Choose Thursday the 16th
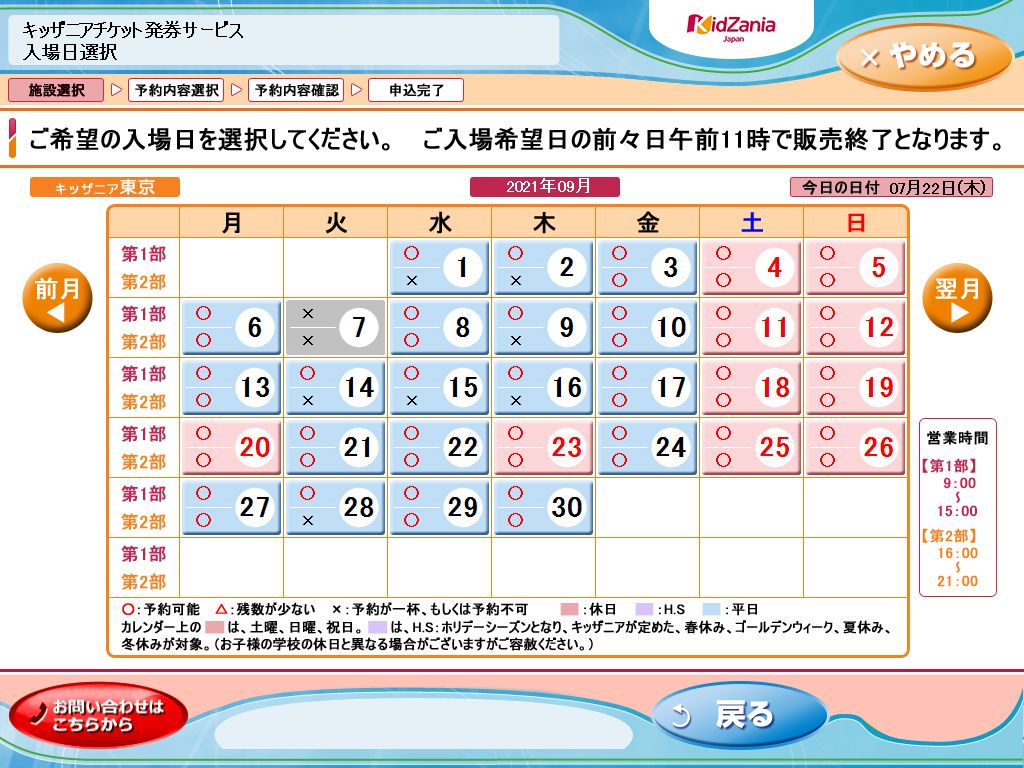The height and width of the screenshot is (768, 1024). (543, 387)
